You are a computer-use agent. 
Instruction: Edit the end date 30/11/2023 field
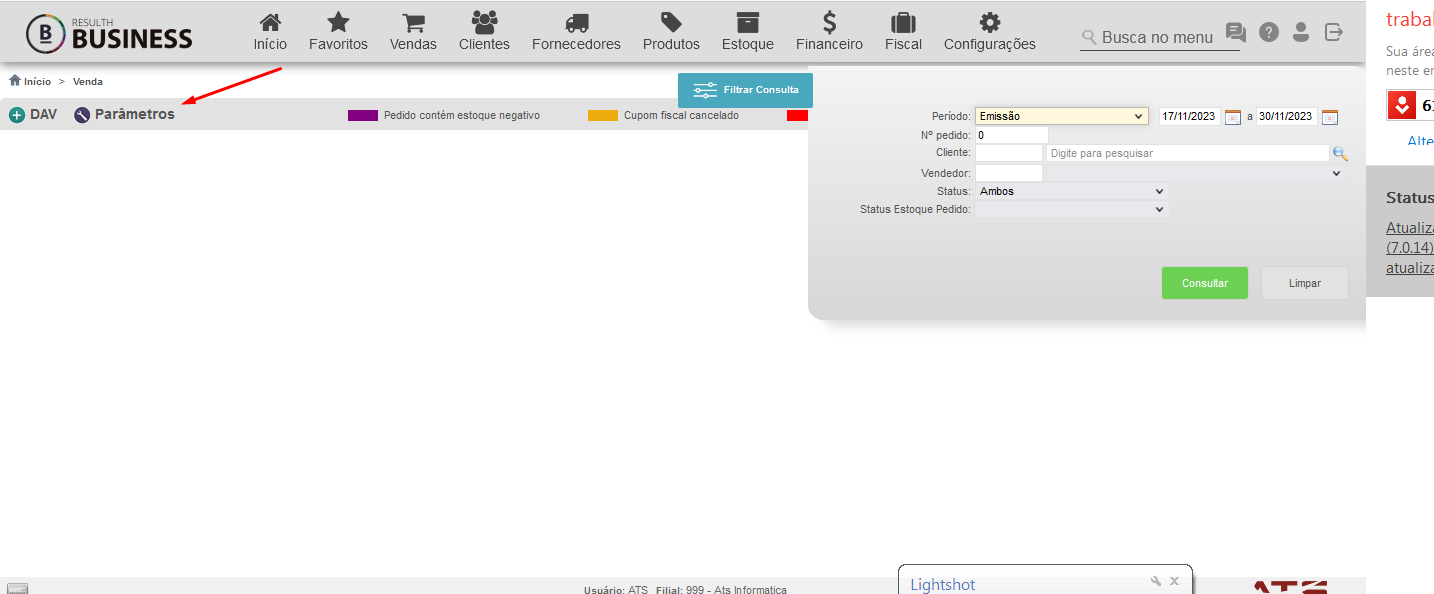(1286, 116)
